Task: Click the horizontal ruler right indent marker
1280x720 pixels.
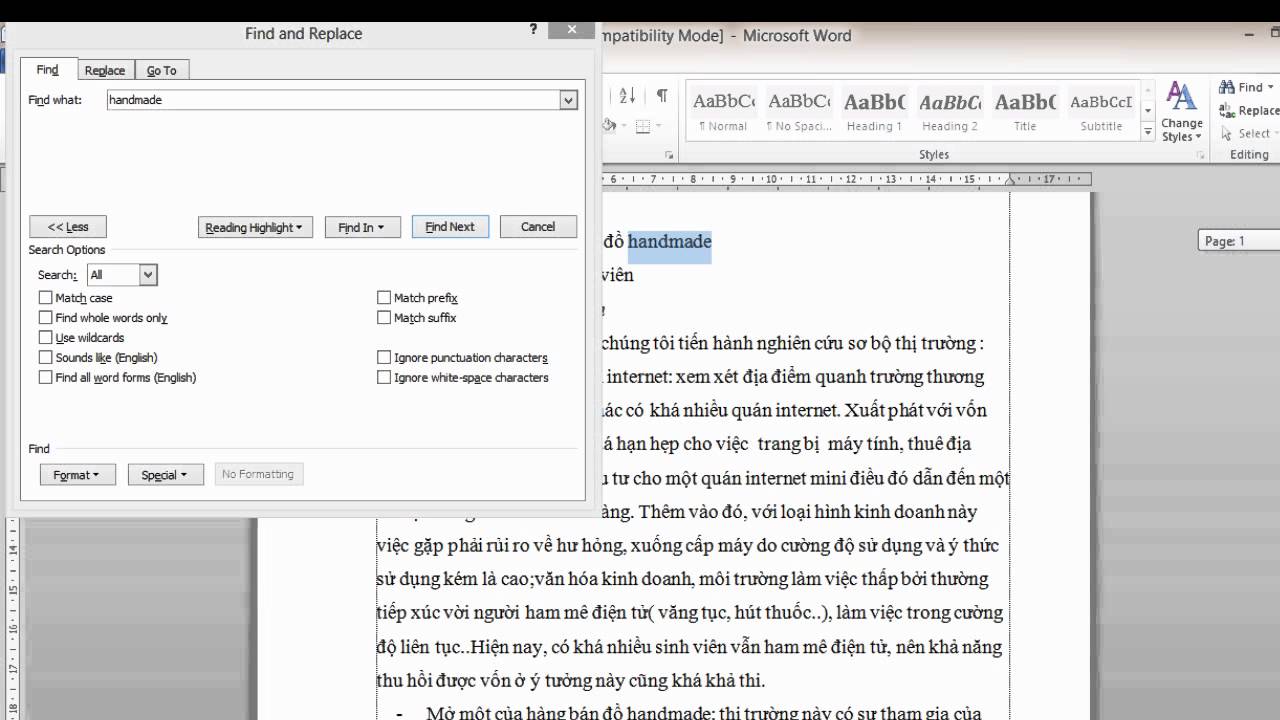Action: pyautogui.click(x=1010, y=180)
